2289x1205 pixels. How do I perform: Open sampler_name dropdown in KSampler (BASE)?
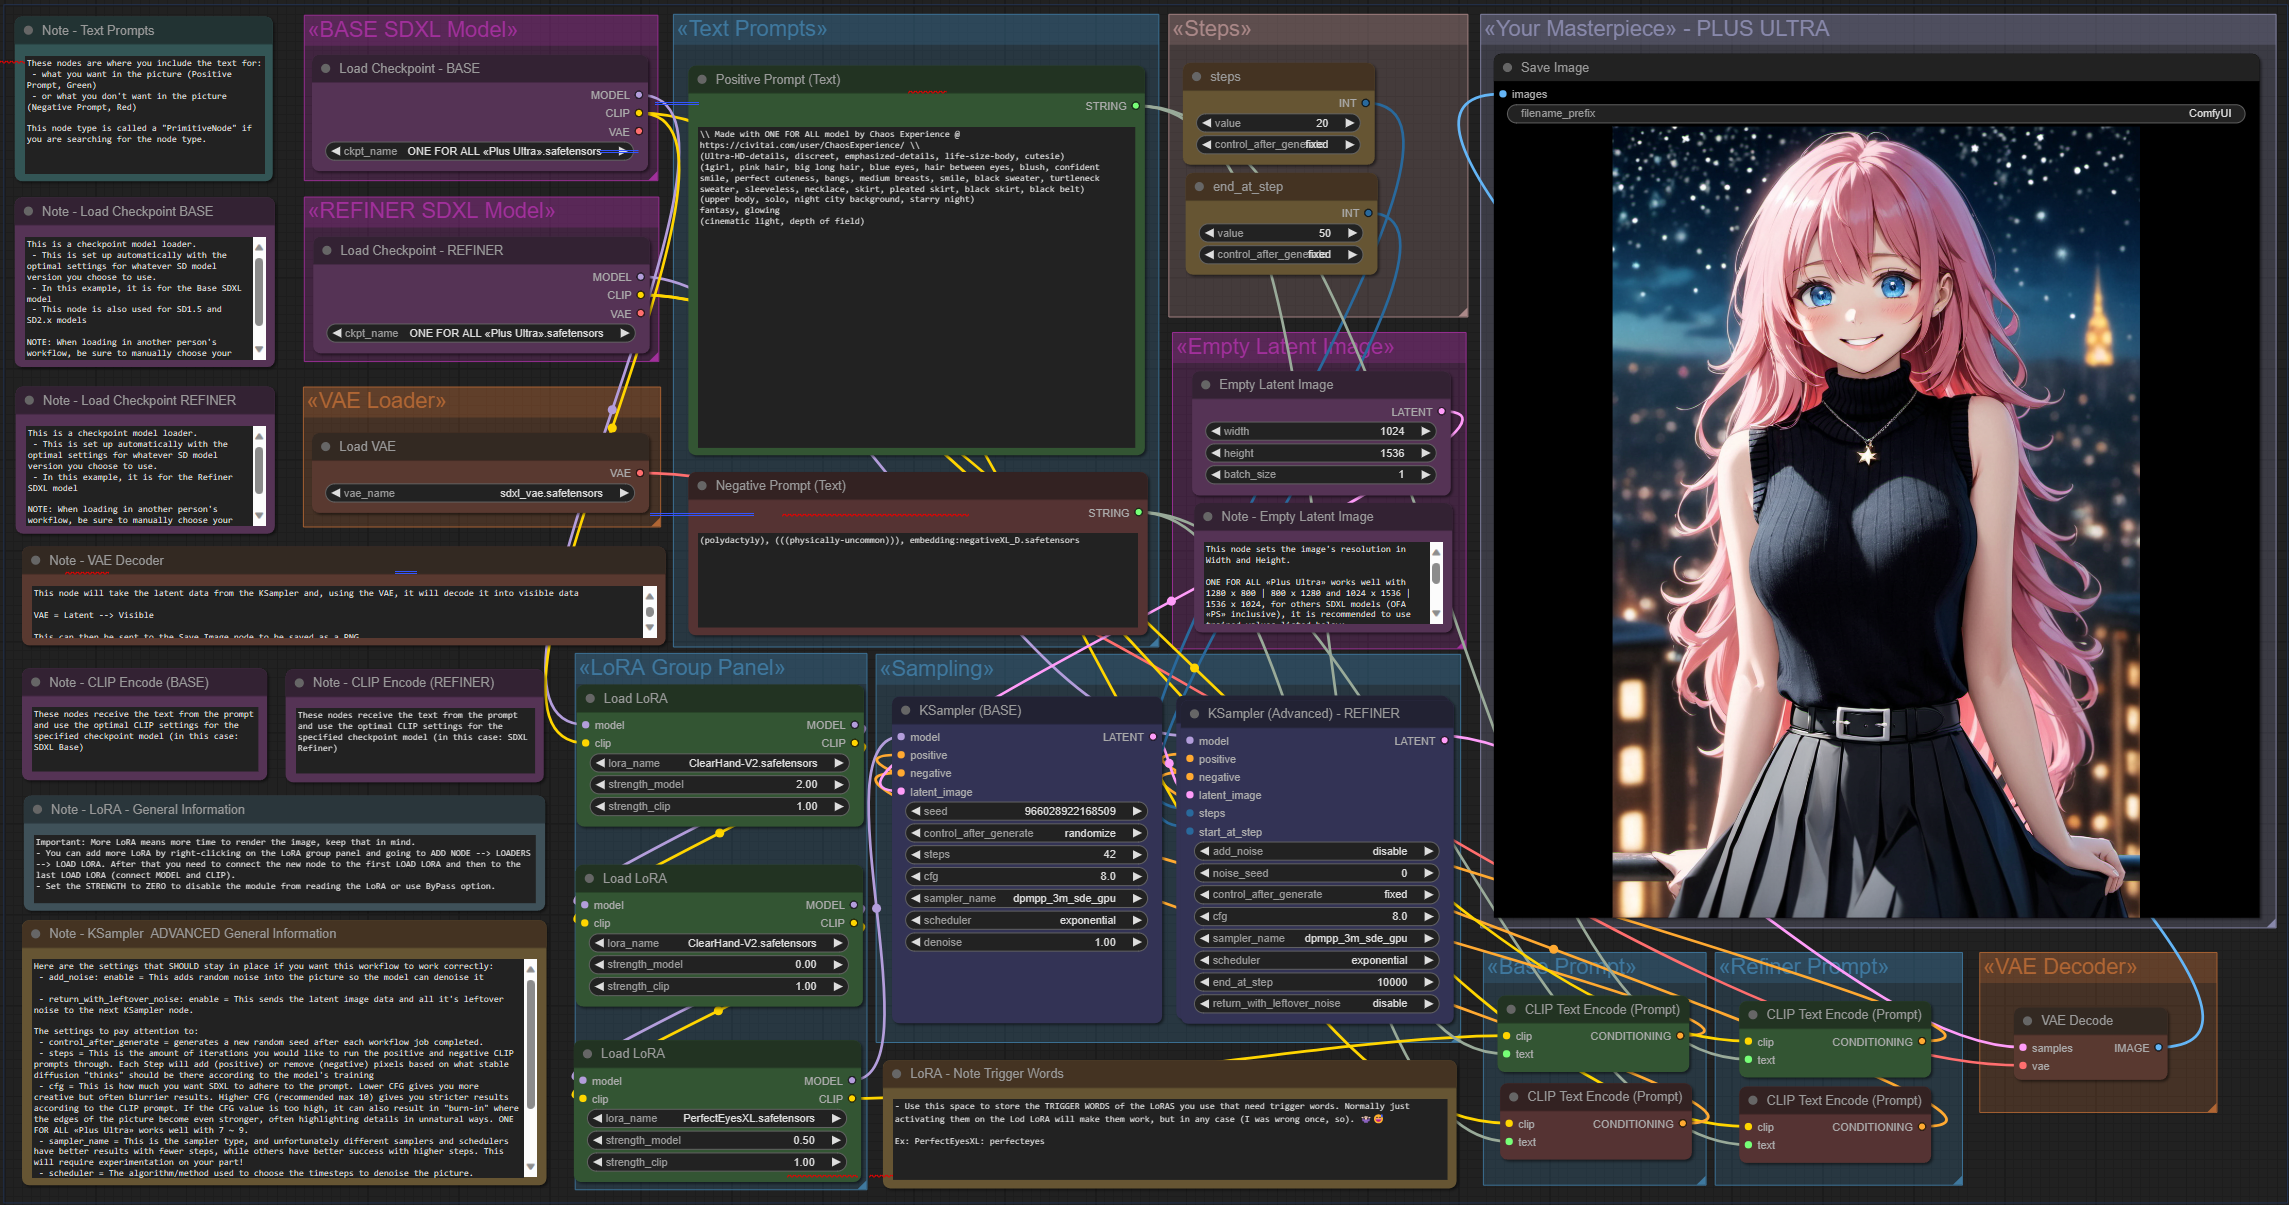pos(1025,898)
